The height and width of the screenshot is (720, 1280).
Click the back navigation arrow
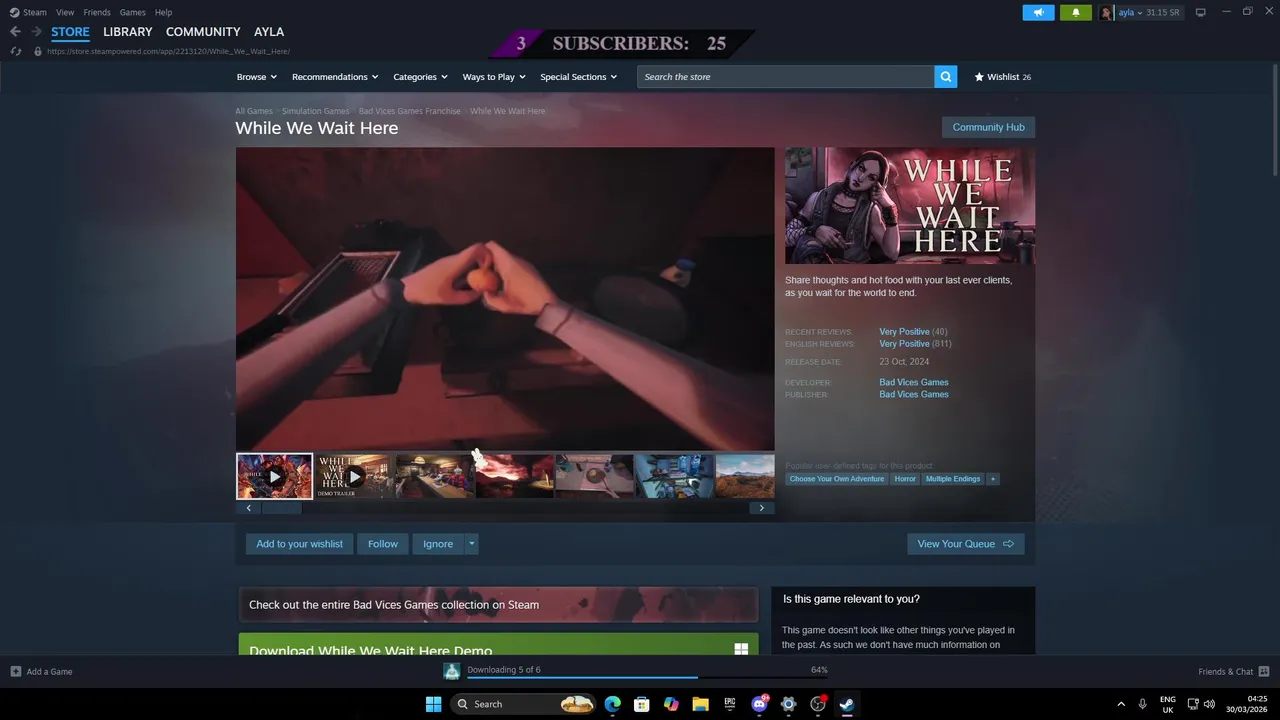[x=15, y=32]
